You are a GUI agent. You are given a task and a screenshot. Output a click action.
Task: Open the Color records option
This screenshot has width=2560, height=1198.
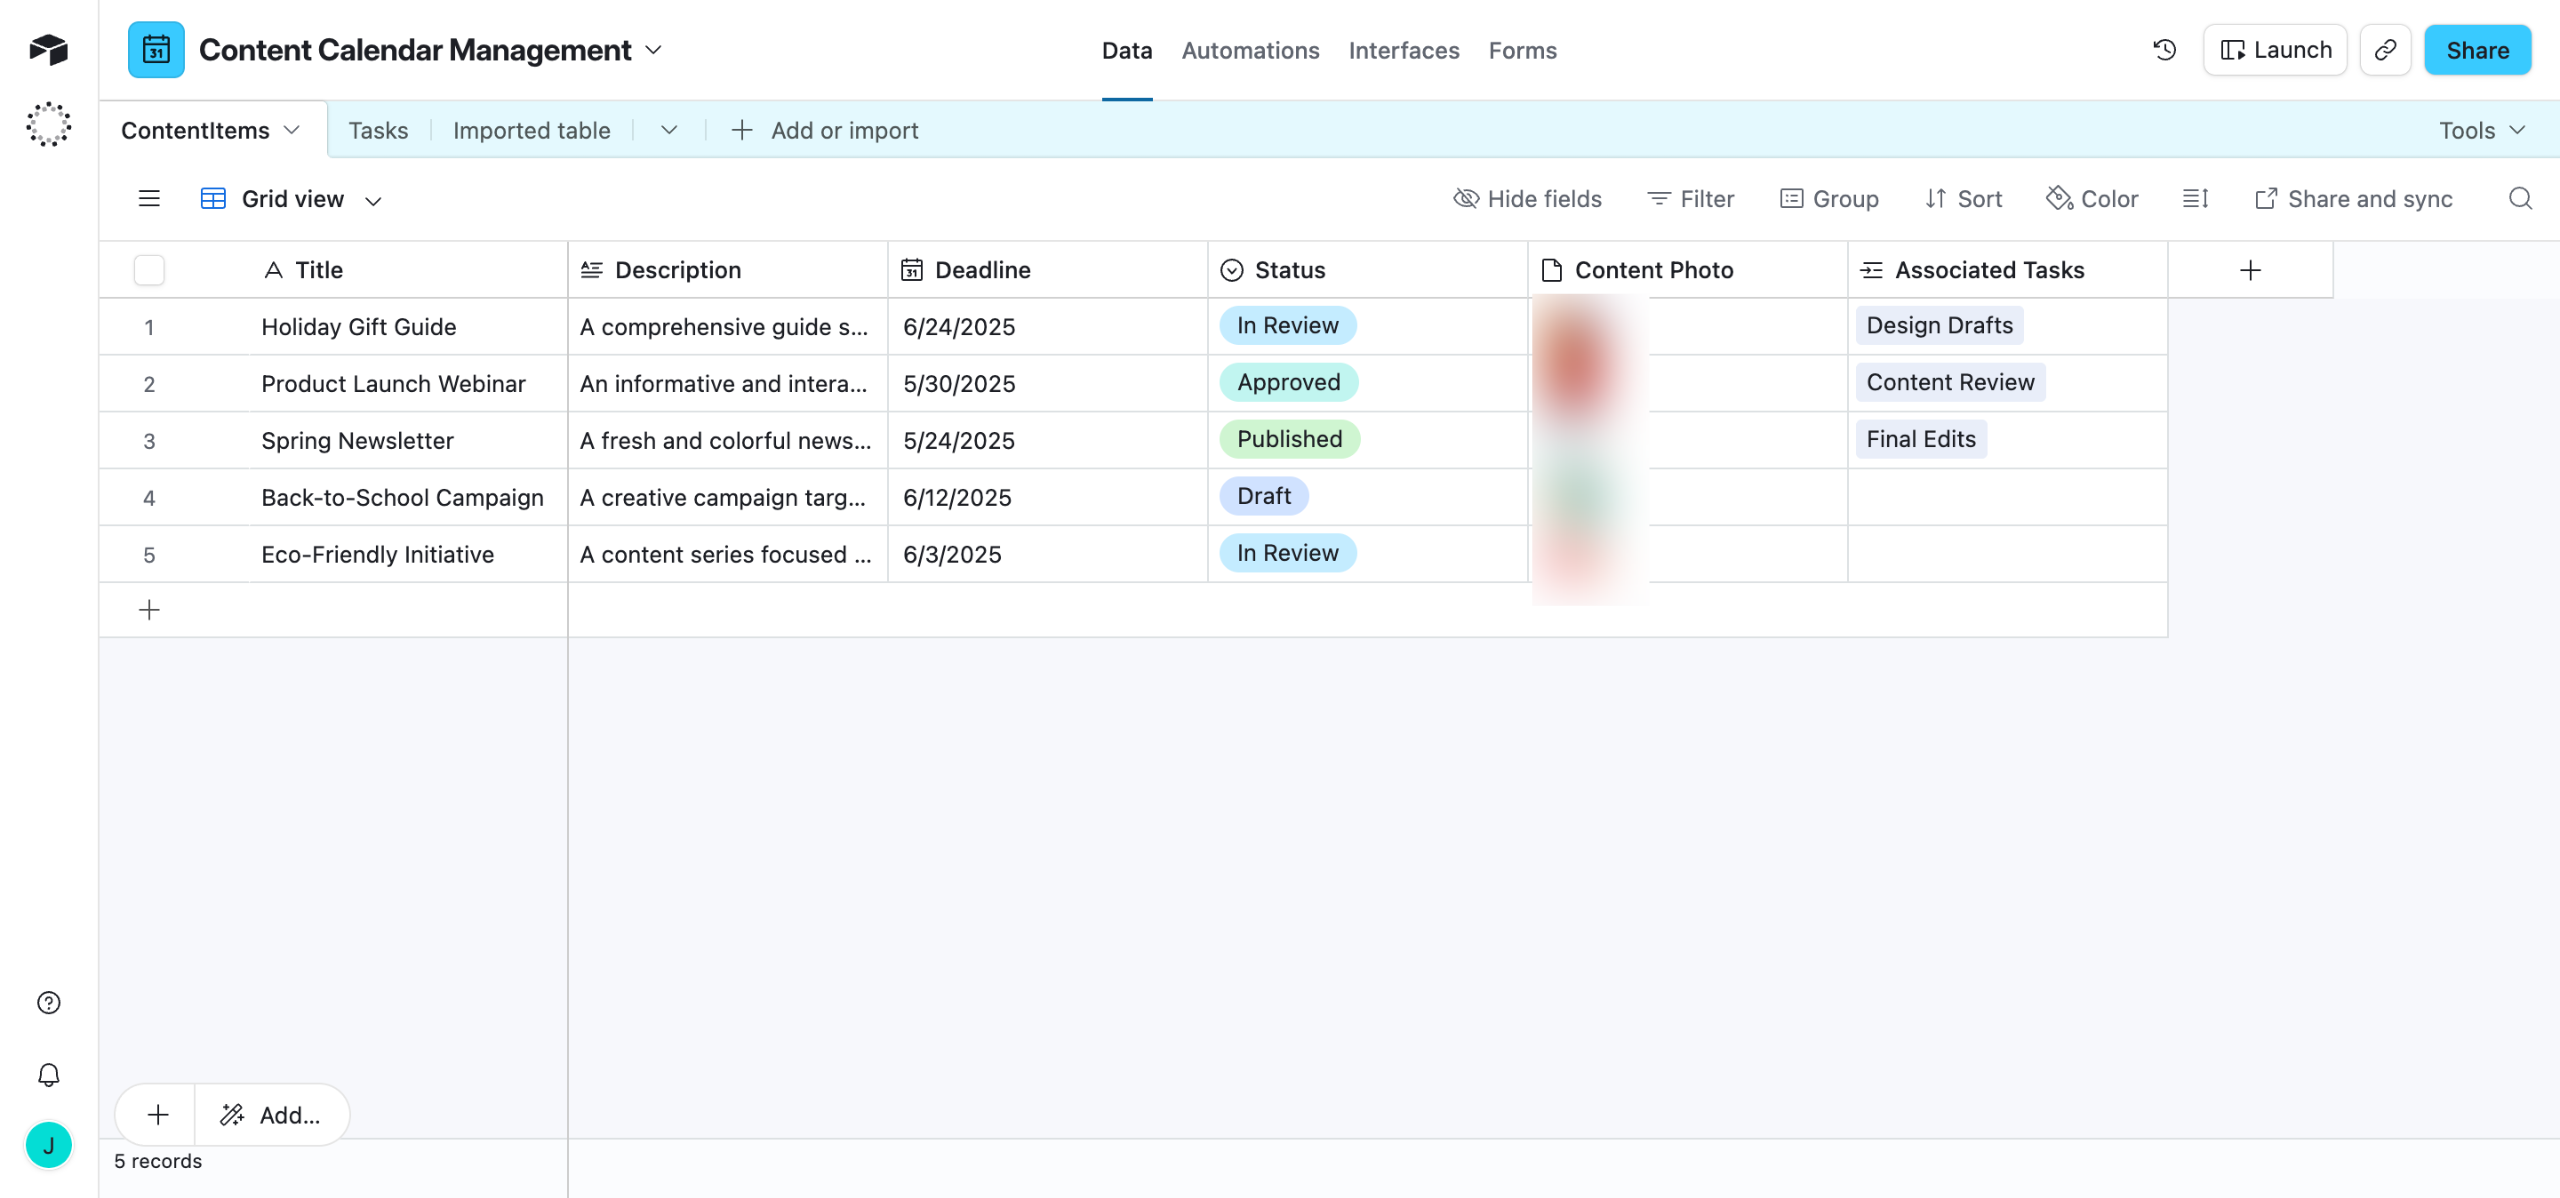[2092, 199]
